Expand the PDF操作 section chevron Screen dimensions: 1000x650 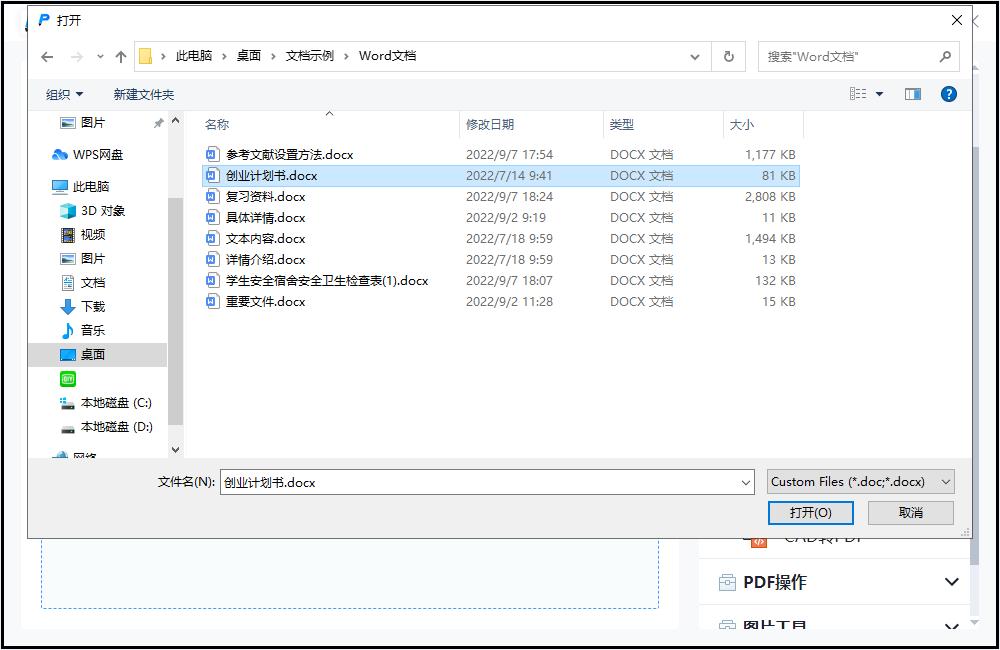pyautogui.click(x=949, y=582)
